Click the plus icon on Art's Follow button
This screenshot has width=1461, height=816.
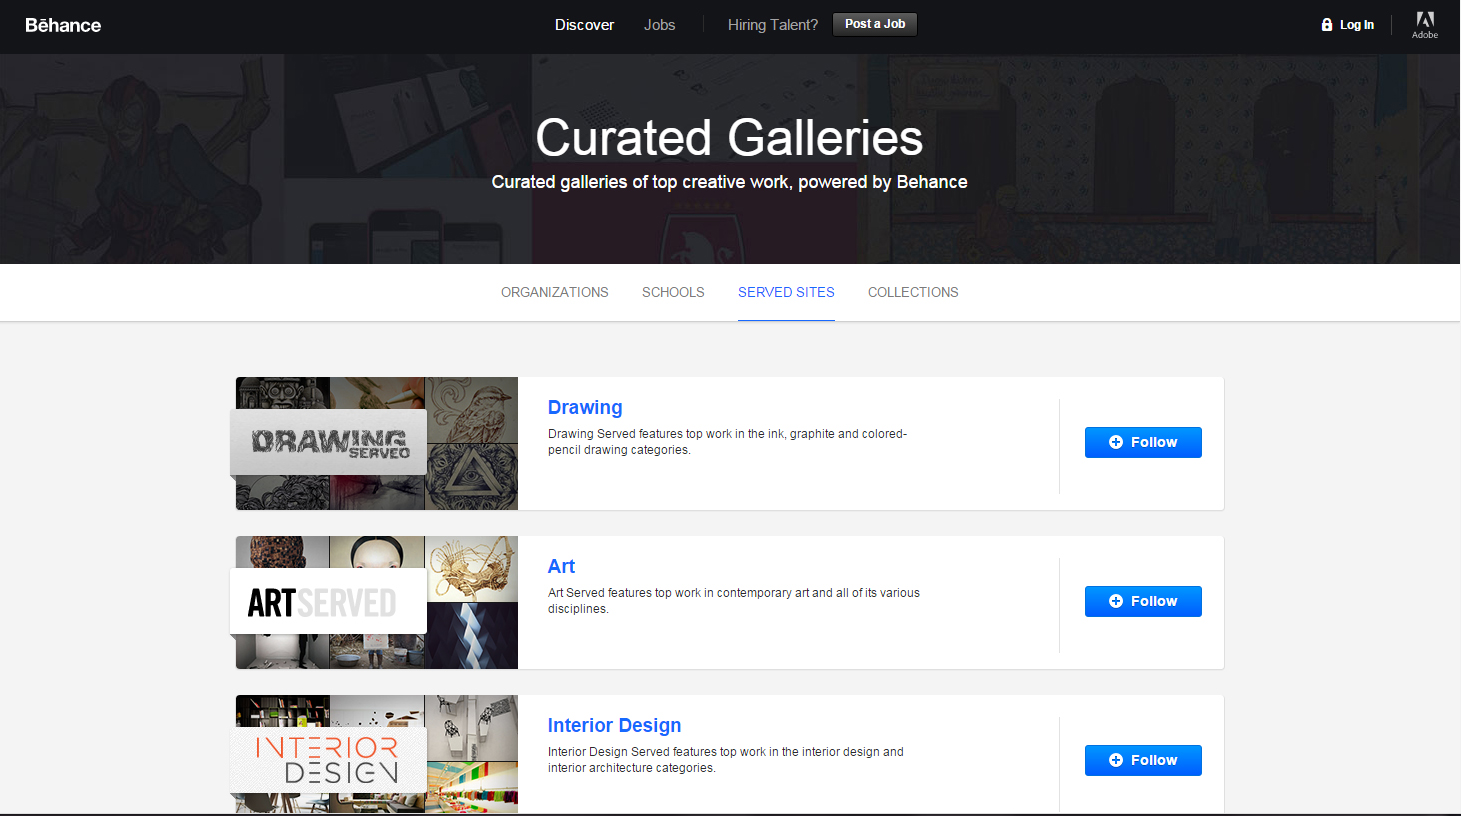click(x=1118, y=601)
